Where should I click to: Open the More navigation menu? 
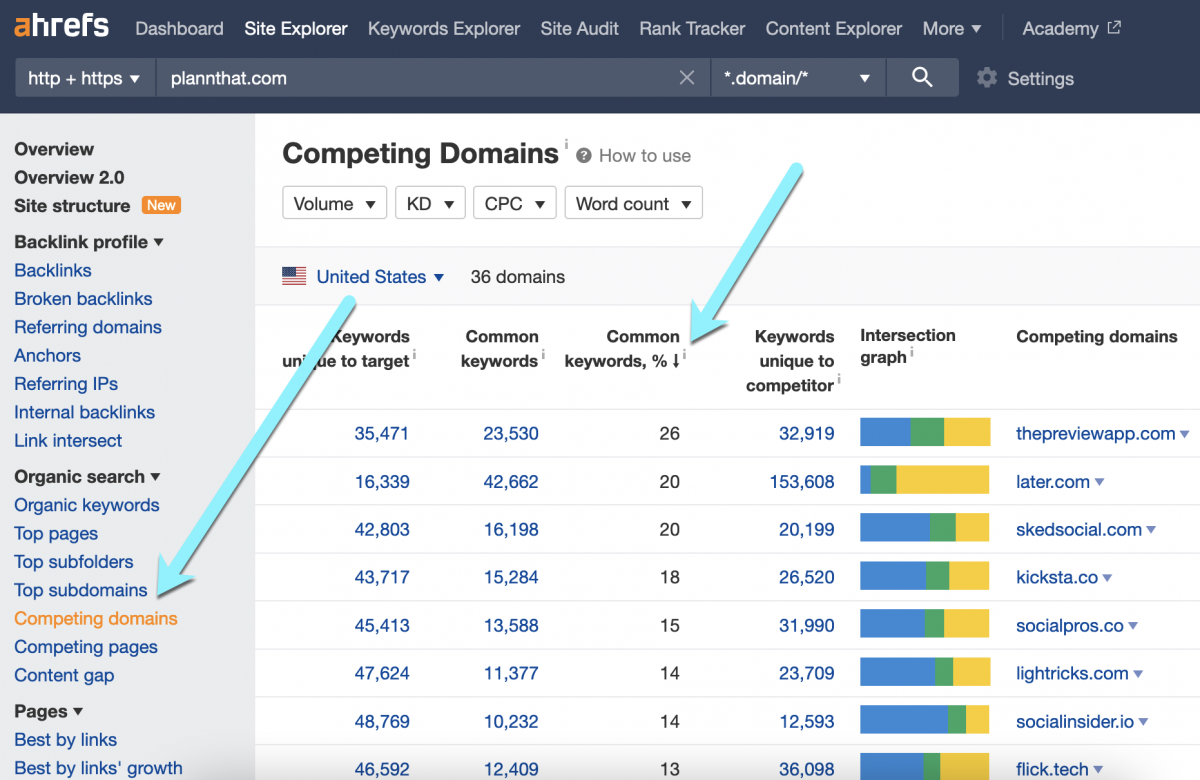(951, 28)
